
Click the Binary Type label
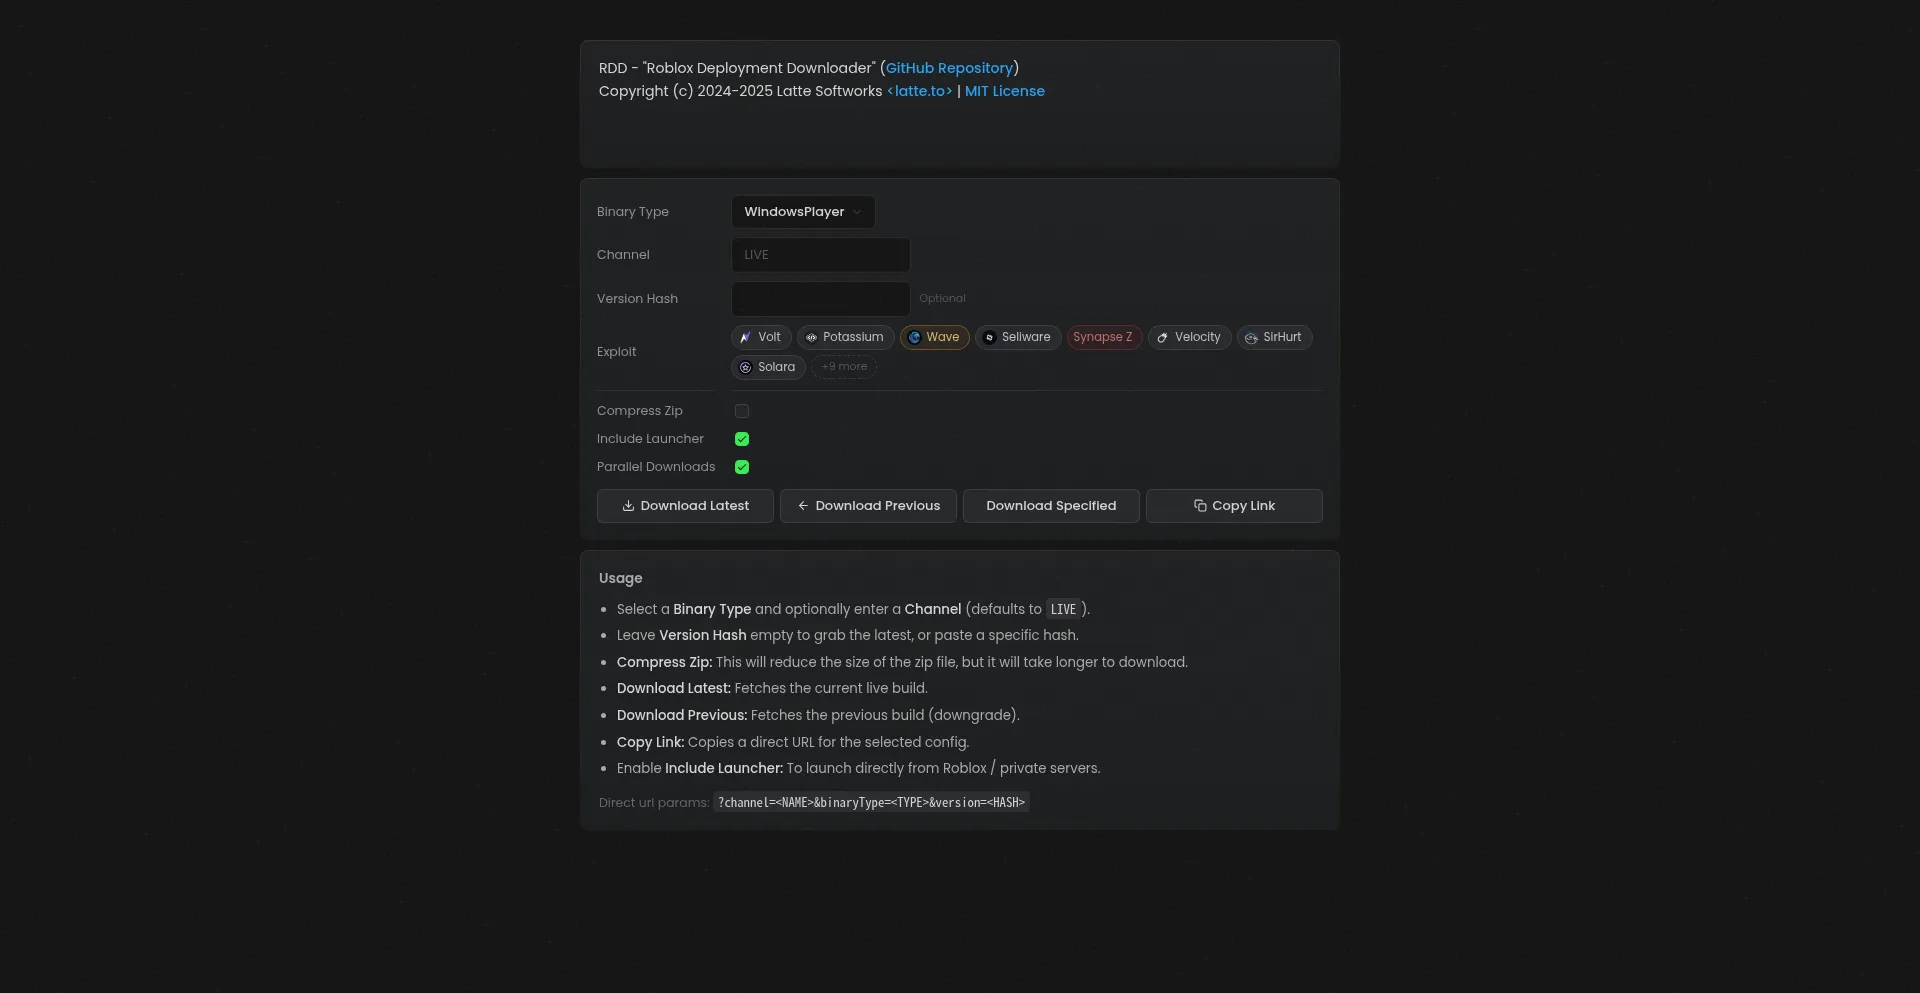633,212
